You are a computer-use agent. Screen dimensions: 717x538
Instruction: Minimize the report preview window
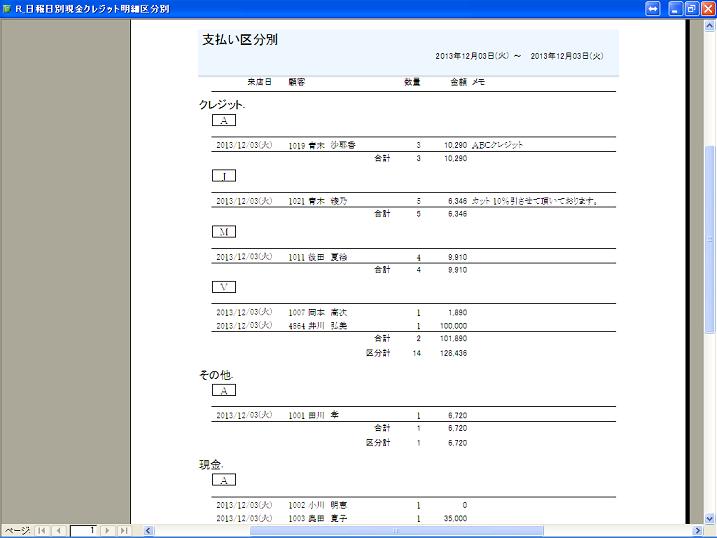pyautogui.click(x=675, y=8)
